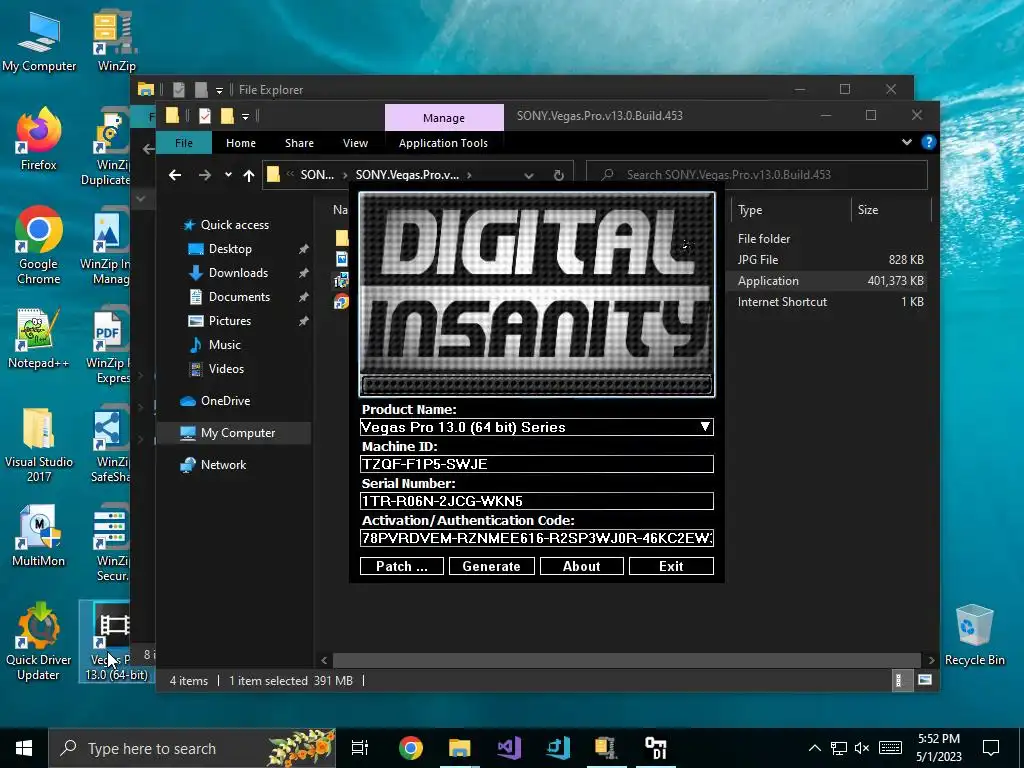Open the recent locations dropdown arrow
Screen dimensions: 1024x768
pos(228,175)
